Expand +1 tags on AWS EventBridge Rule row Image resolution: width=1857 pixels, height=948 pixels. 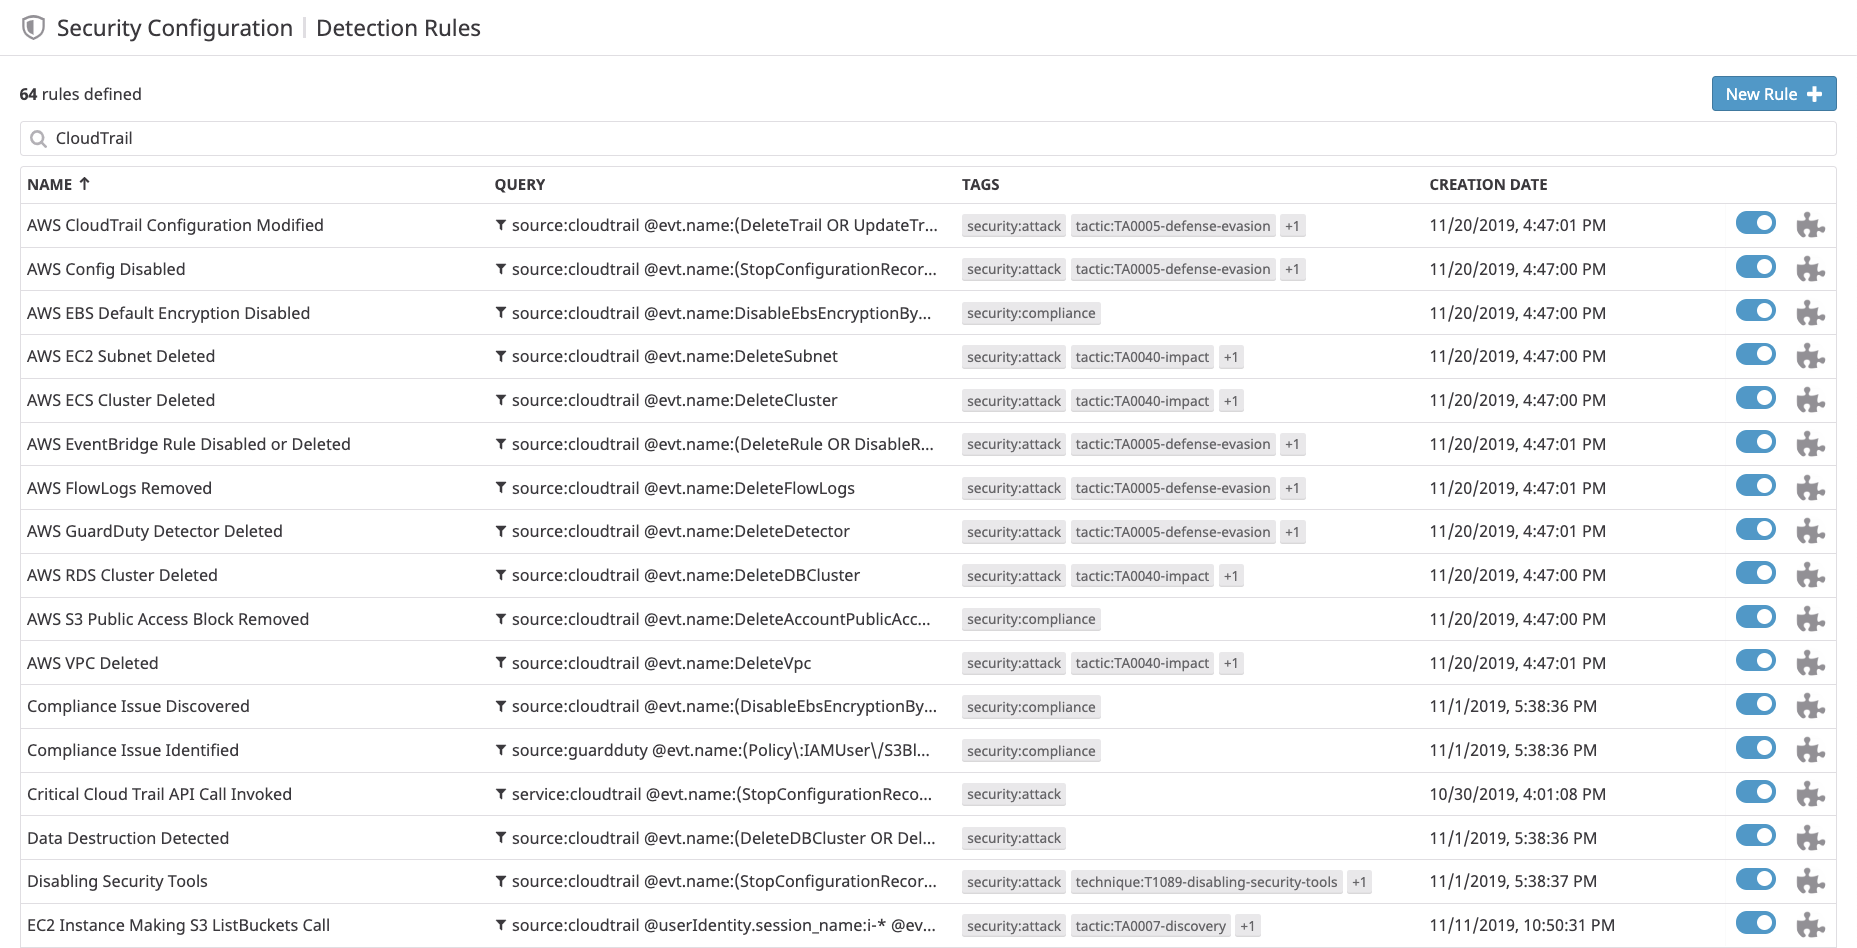[1292, 444]
